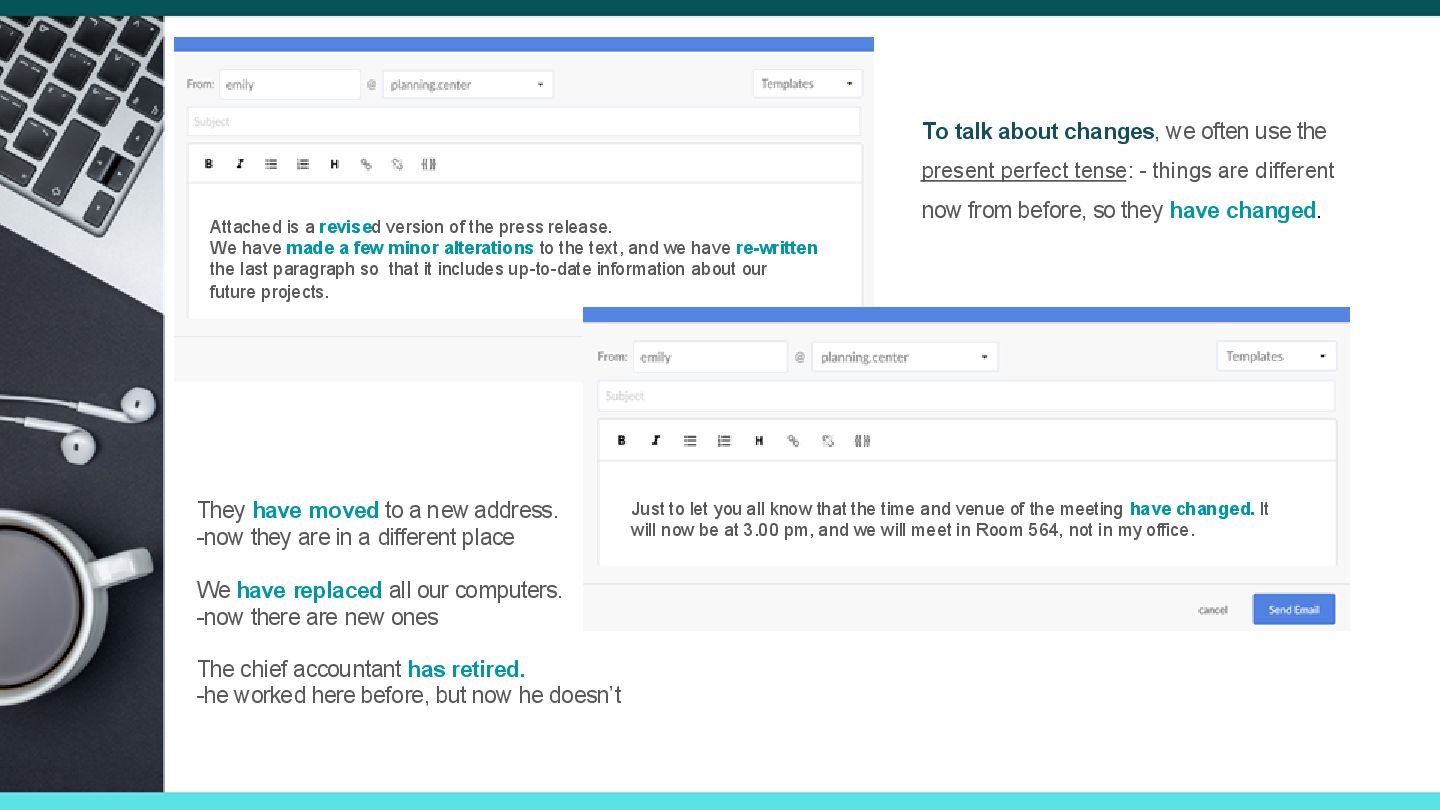Viewport: 1440px width, 810px height.
Task: Click 'To talk about changes' heading text
Action: (1038, 132)
